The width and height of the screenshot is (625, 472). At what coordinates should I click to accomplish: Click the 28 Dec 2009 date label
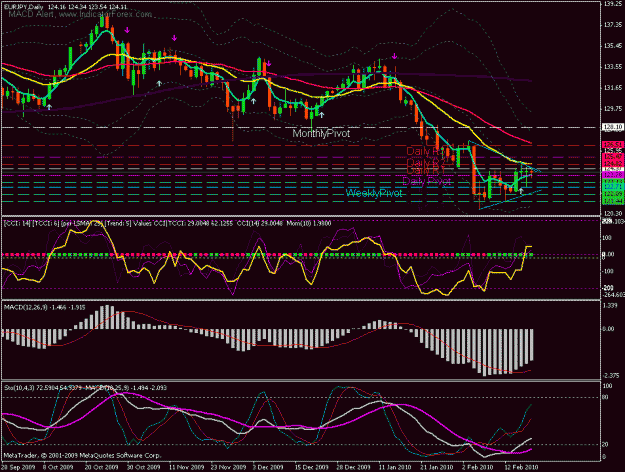353,467
